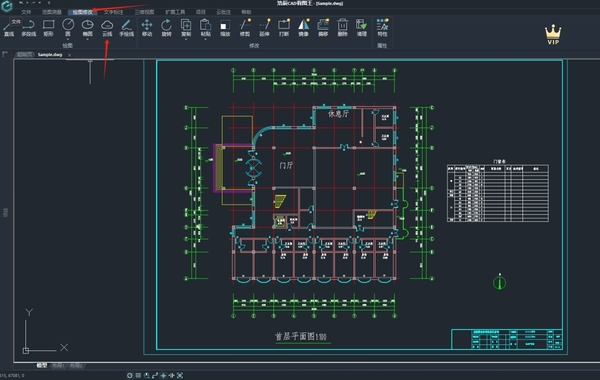Select the 镜像 mirror tool
The width and height of the screenshot is (600, 380).
pyautogui.click(x=303, y=29)
